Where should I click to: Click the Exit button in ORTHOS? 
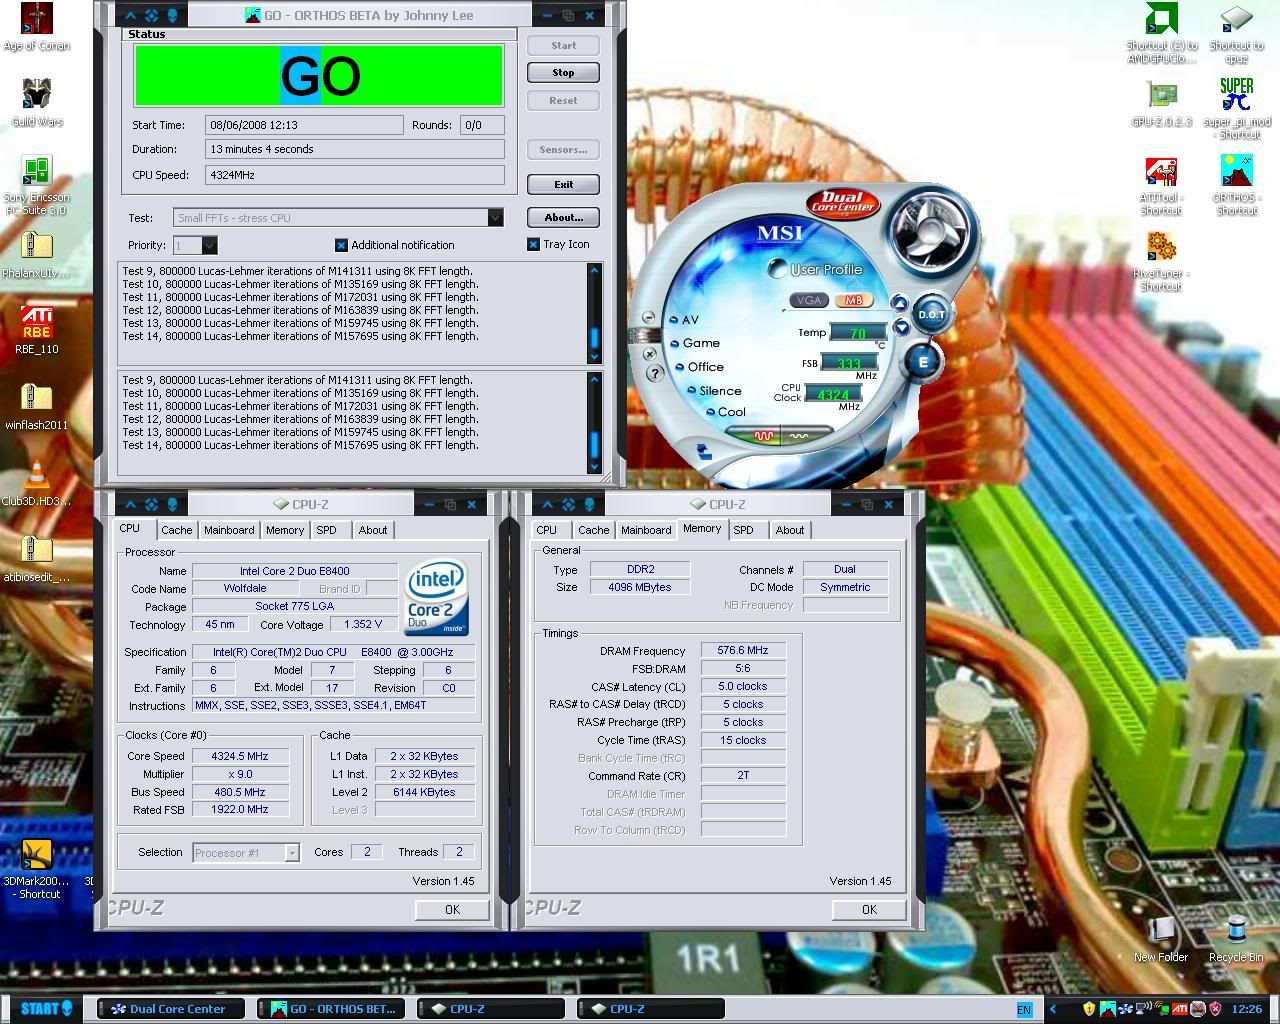[563, 185]
